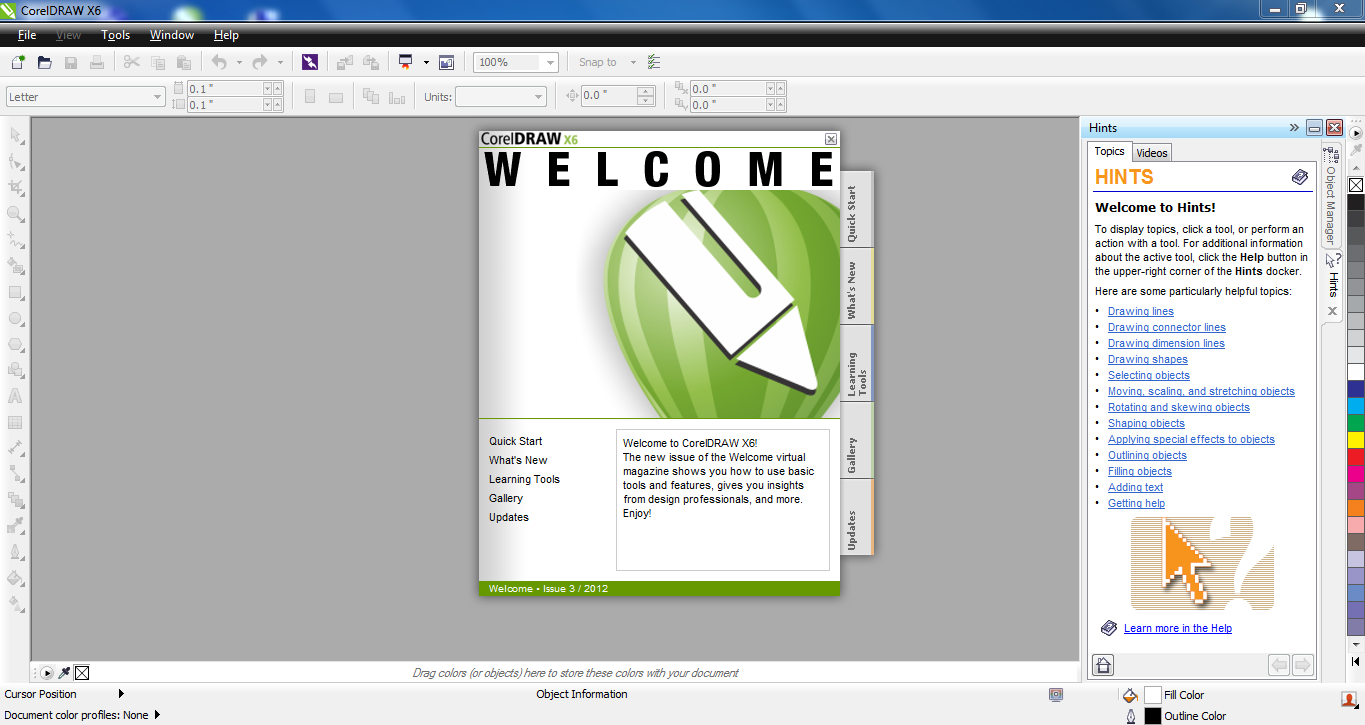Open the Tools menu
This screenshot has height=725, width=1365.
pos(116,35)
